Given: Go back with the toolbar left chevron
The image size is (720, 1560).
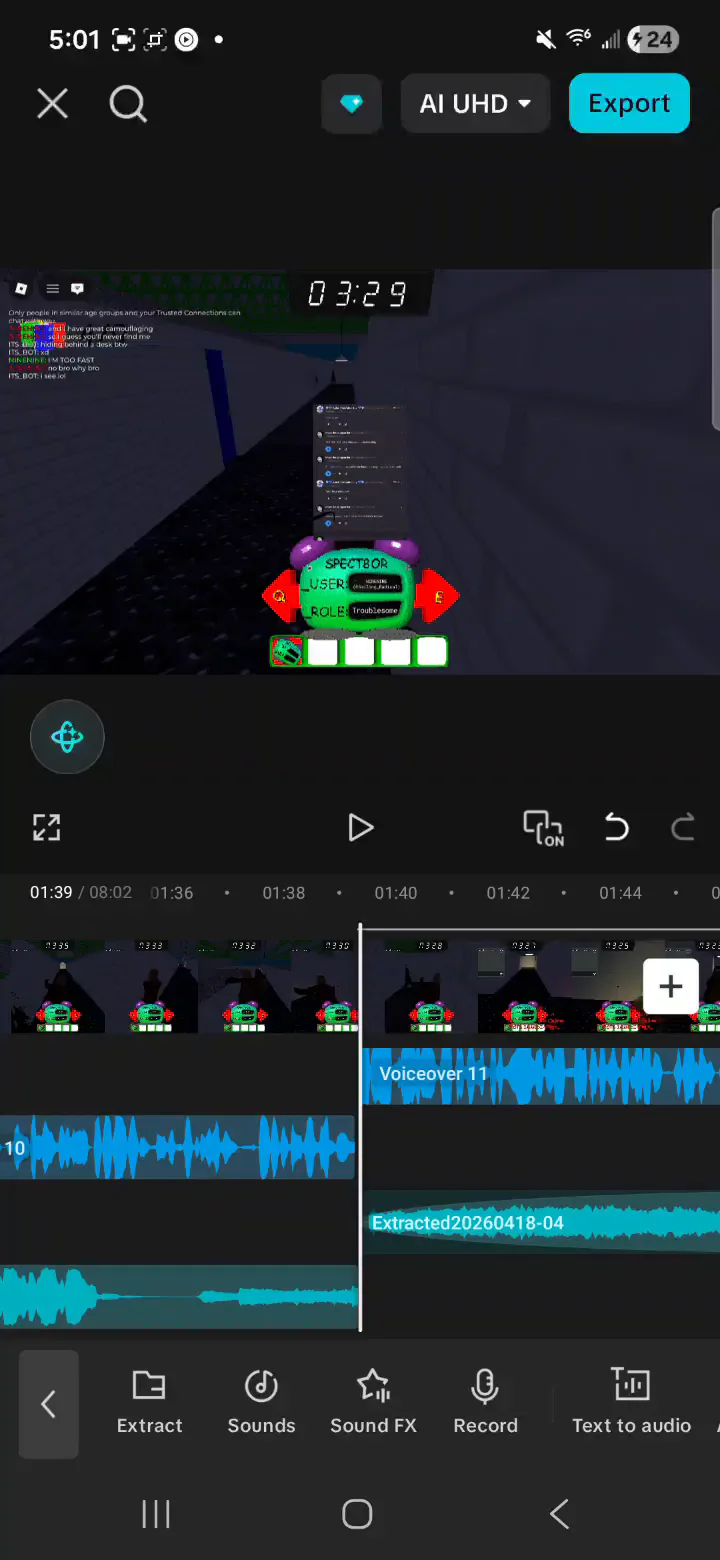Looking at the screenshot, I should (x=48, y=1404).
